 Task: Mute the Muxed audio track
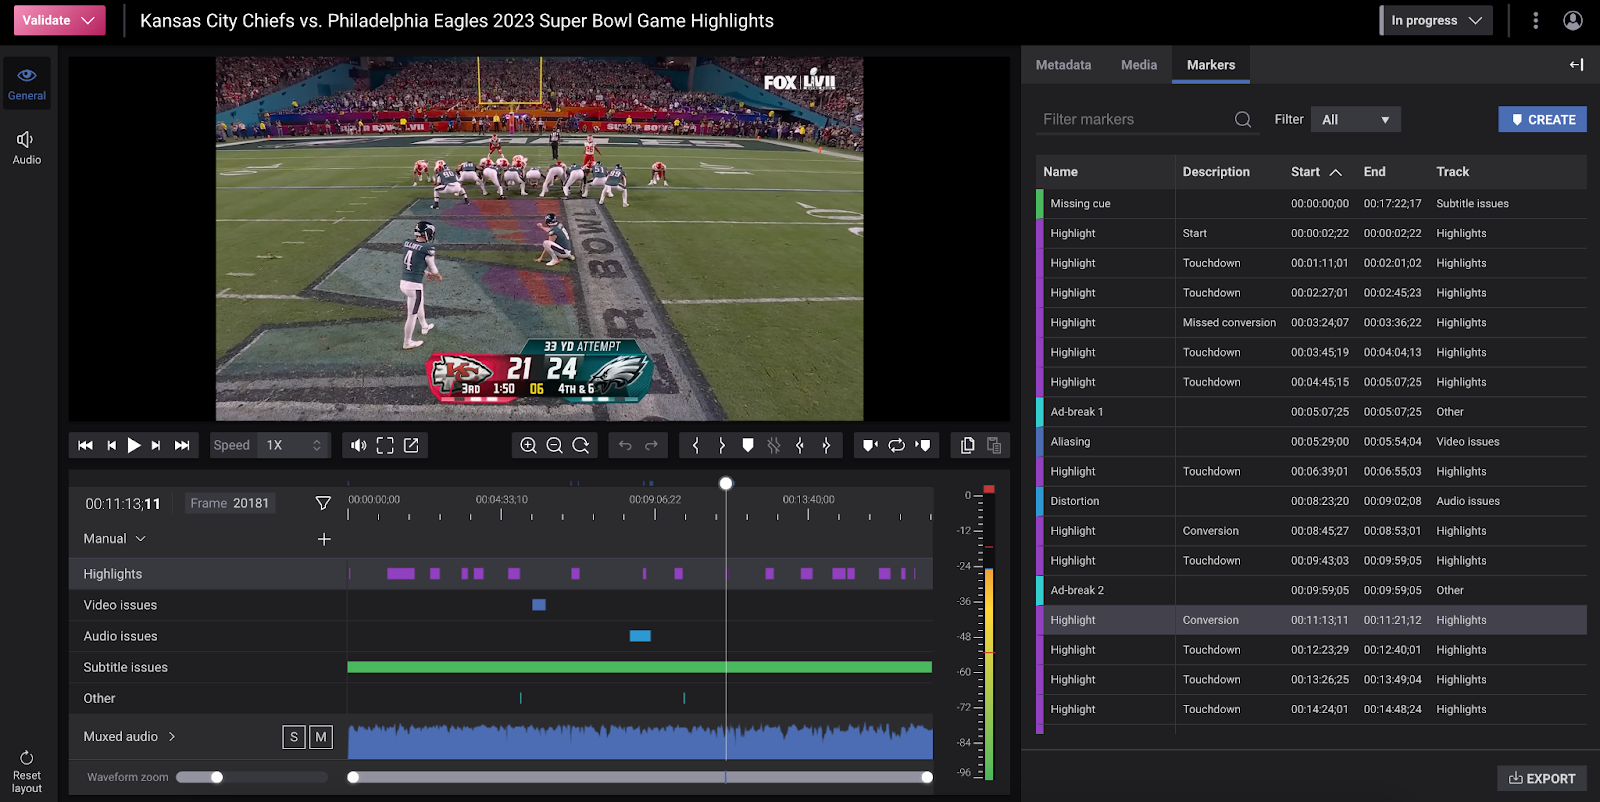pyautogui.click(x=320, y=737)
